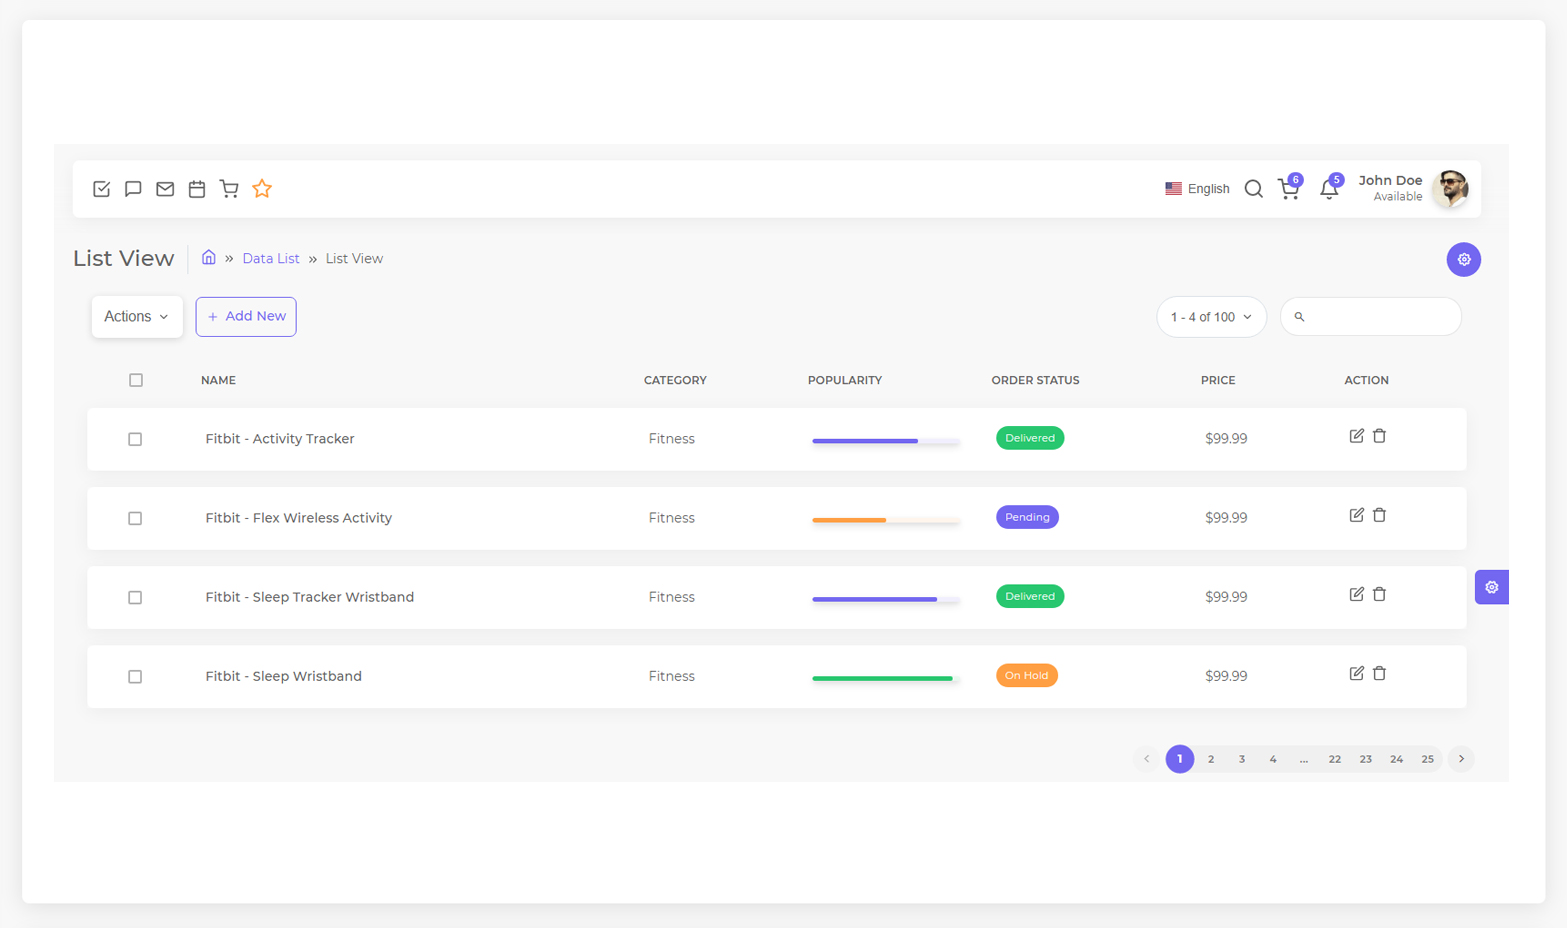This screenshot has height=928, width=1567.
Task: Click Delivered badge in Activity Tracker row
Action: [1030, 438]
